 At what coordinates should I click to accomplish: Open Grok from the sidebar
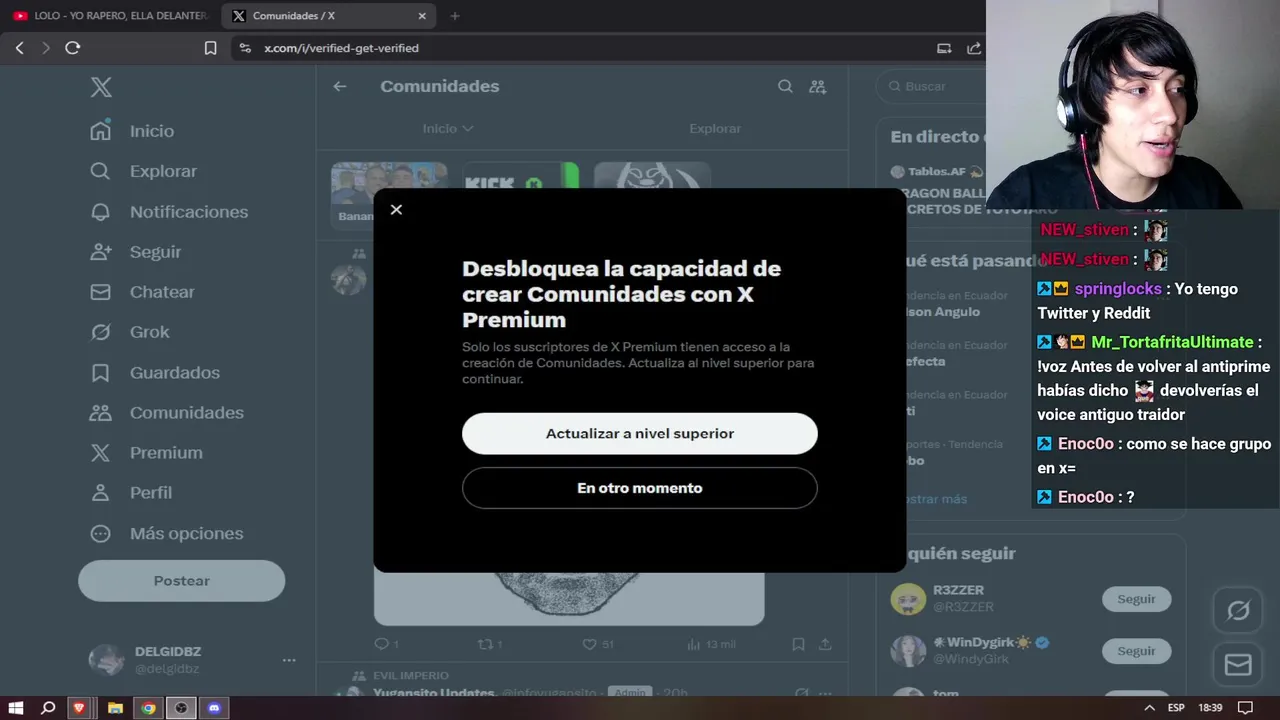coord(130,332)
